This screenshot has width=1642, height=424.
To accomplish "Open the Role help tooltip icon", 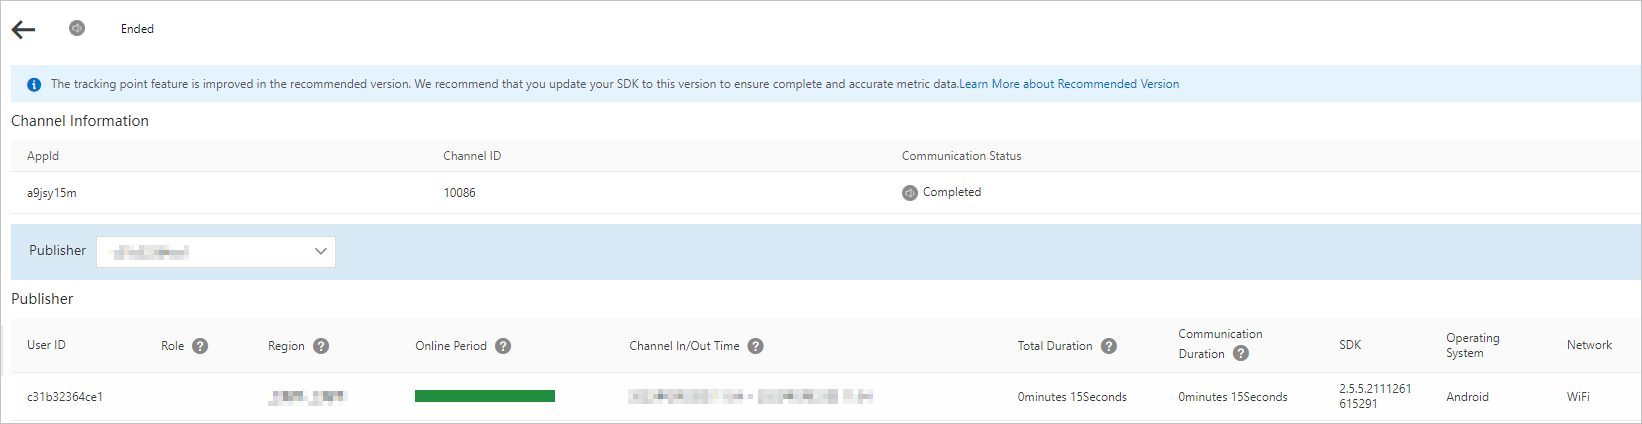I will (x=200, y=346).
